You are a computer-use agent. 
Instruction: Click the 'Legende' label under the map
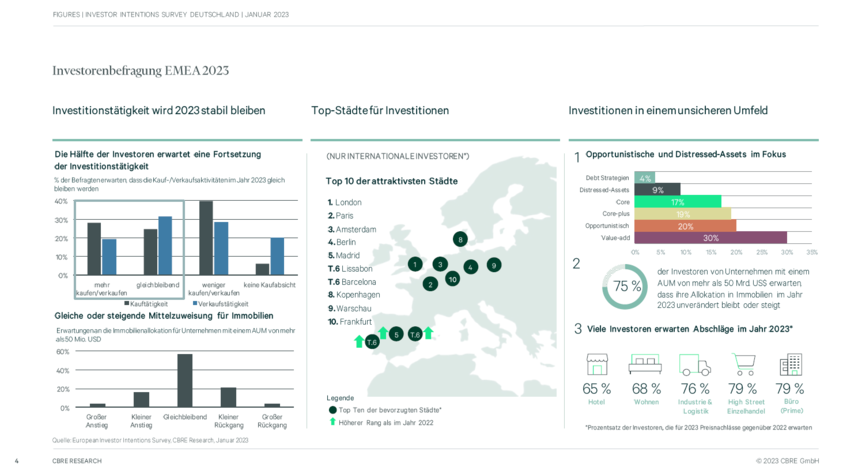pos(340,398)
